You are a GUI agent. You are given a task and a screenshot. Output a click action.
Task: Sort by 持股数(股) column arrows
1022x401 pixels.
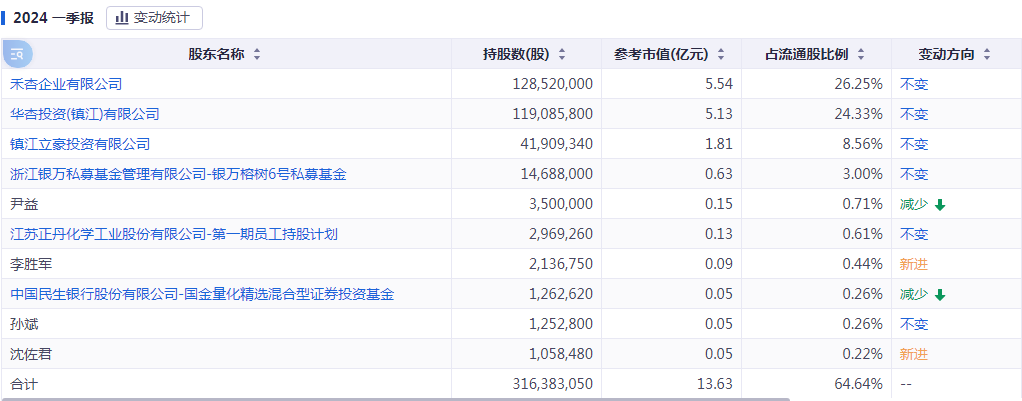(562, 54)
